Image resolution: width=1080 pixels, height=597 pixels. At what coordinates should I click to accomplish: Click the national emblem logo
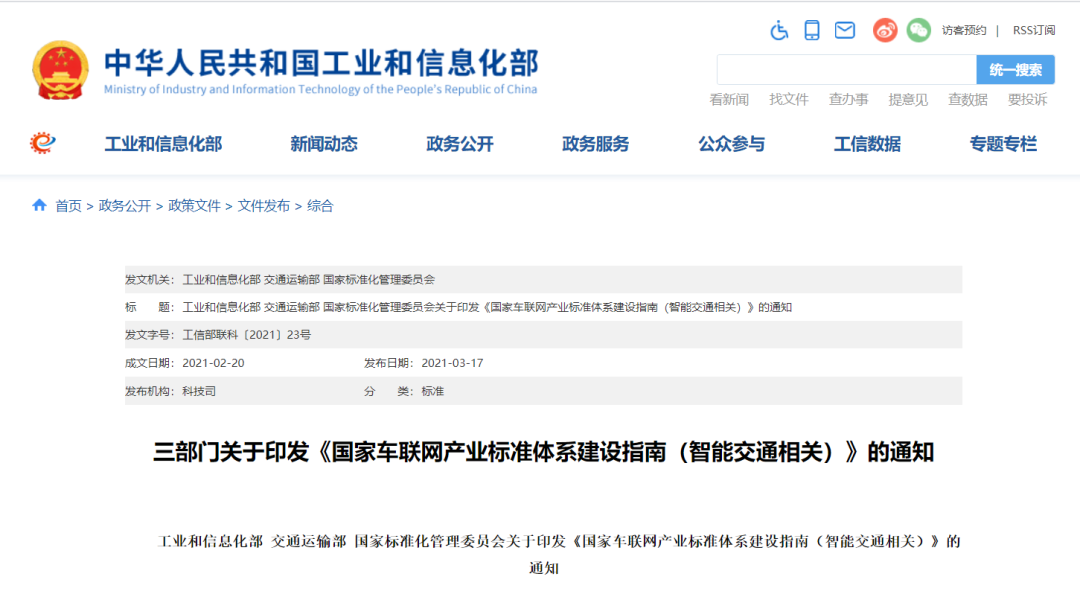coord(60,69)
